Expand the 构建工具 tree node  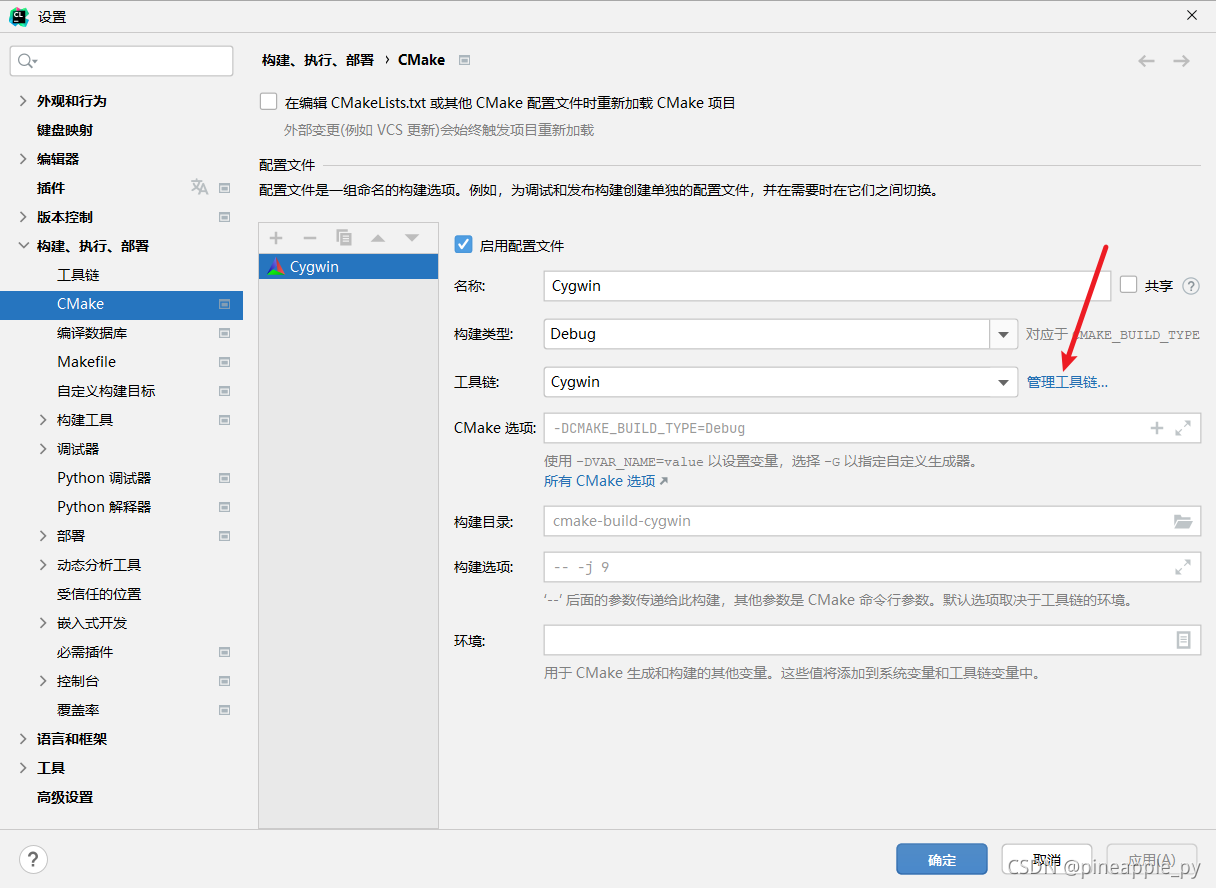click(x=43, y=420)
